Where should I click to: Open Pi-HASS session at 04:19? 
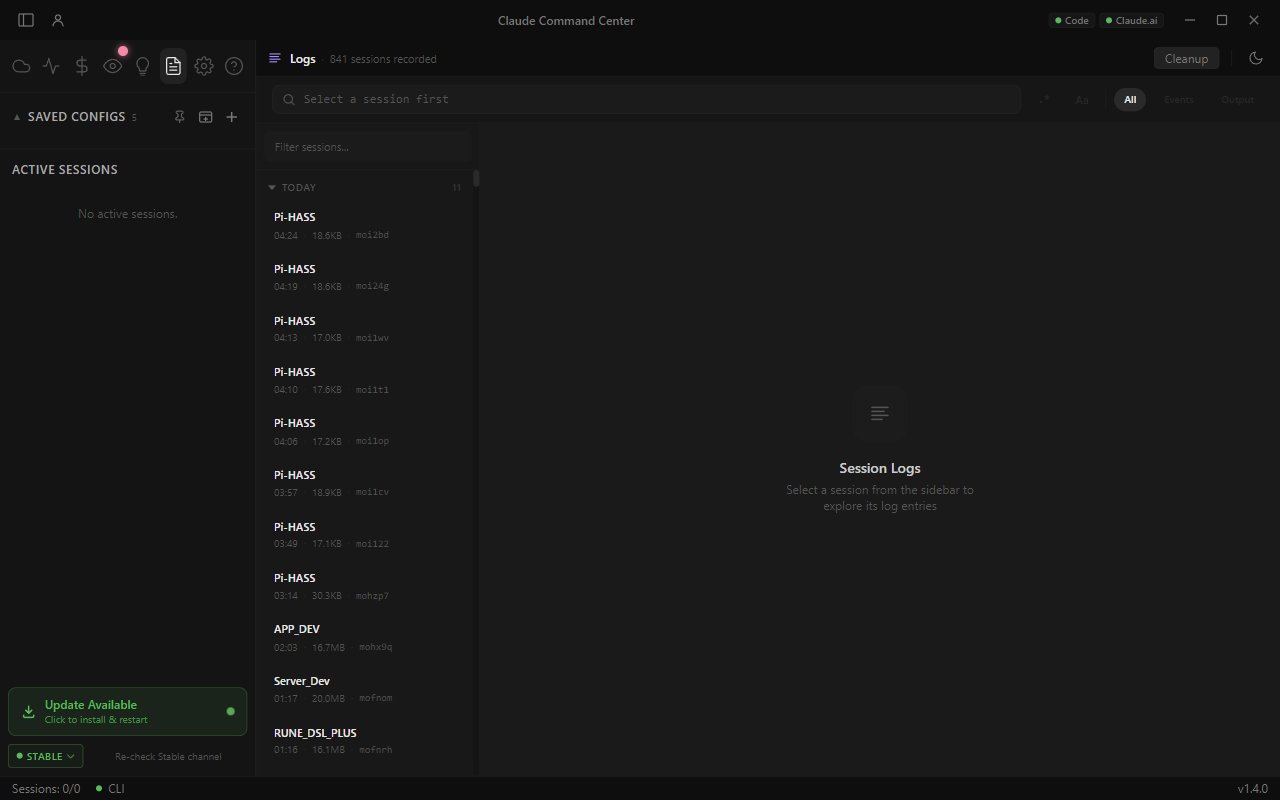[x=366, y=277]
